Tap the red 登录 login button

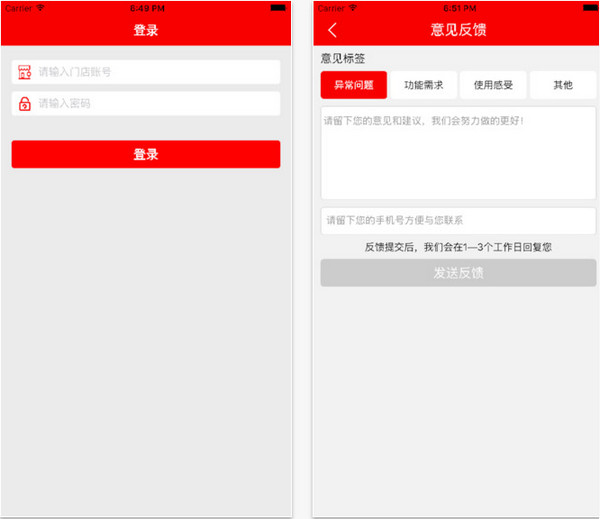click(x=146, y=154)
